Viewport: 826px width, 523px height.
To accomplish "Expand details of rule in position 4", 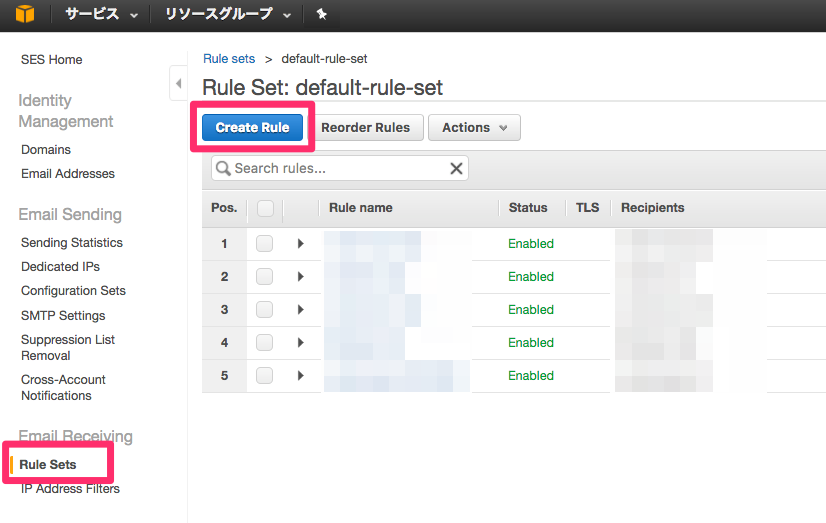I will pos(300,343).
